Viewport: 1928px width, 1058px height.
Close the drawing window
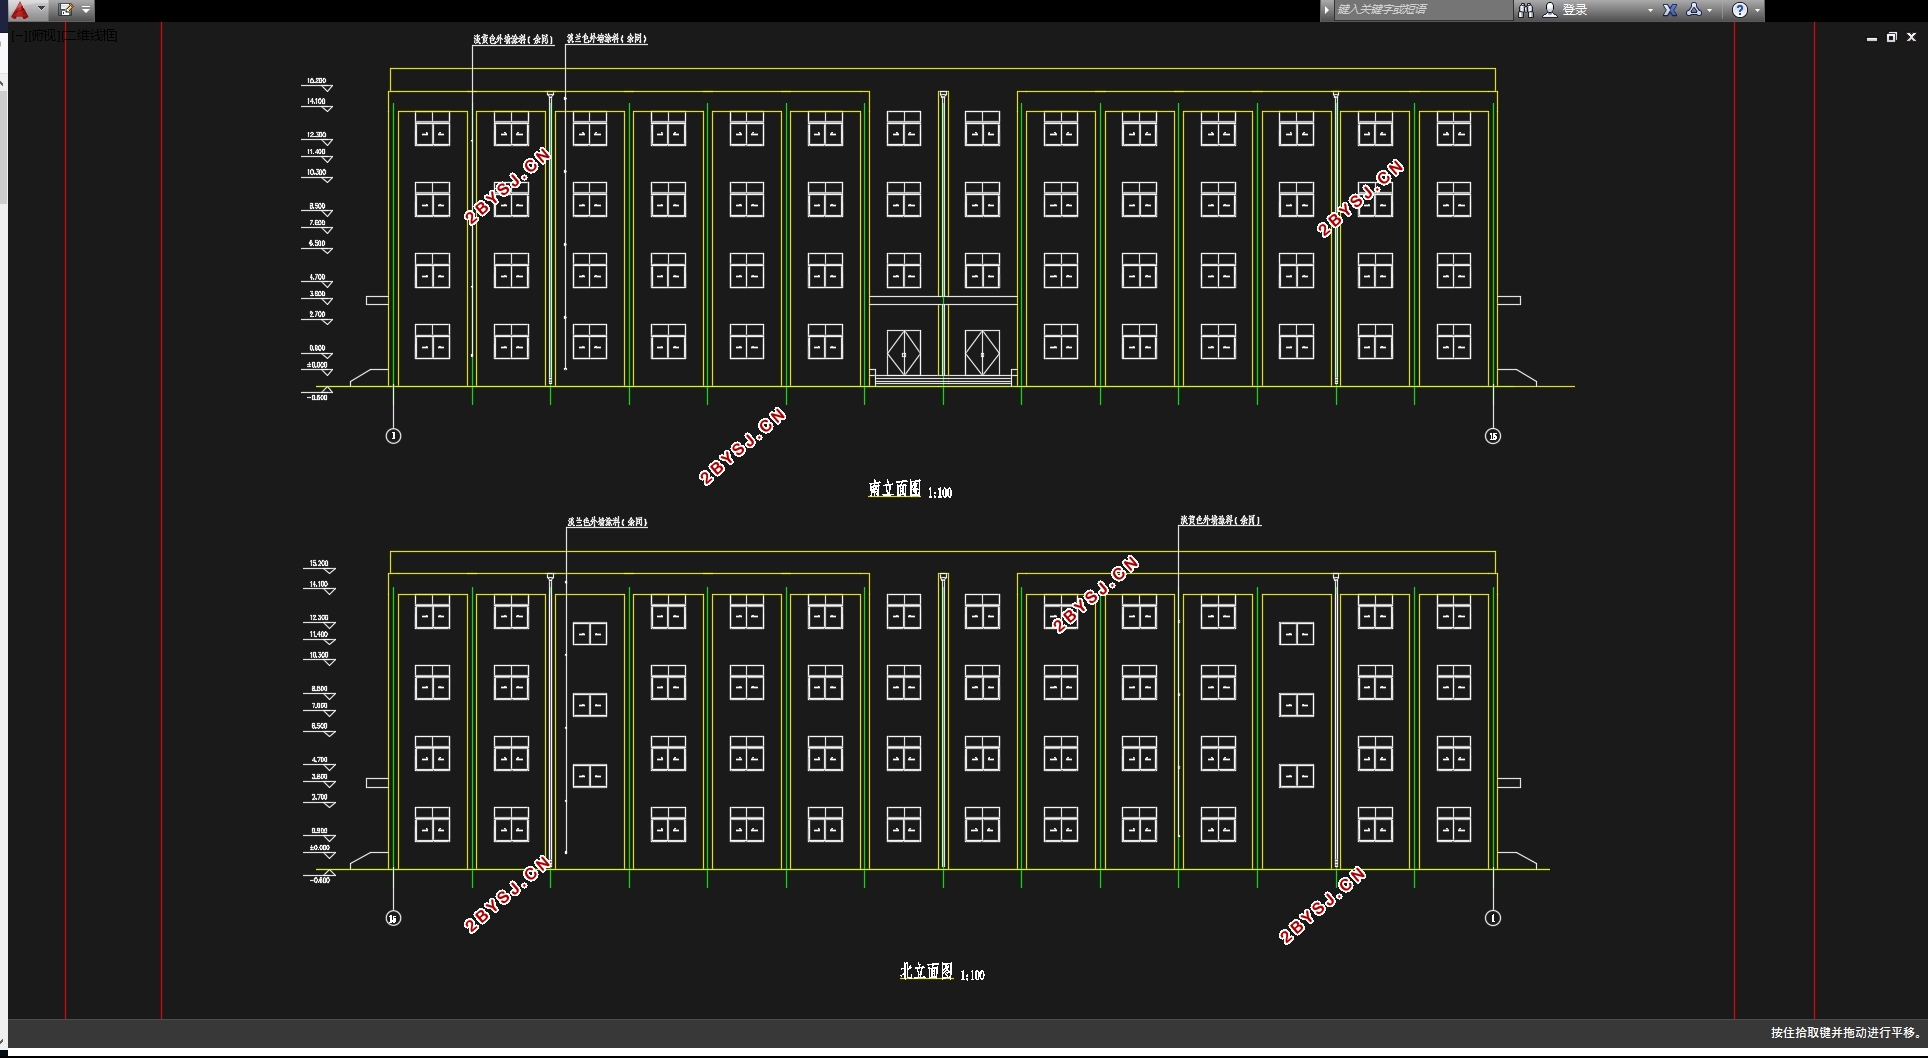click(1912, 37)
